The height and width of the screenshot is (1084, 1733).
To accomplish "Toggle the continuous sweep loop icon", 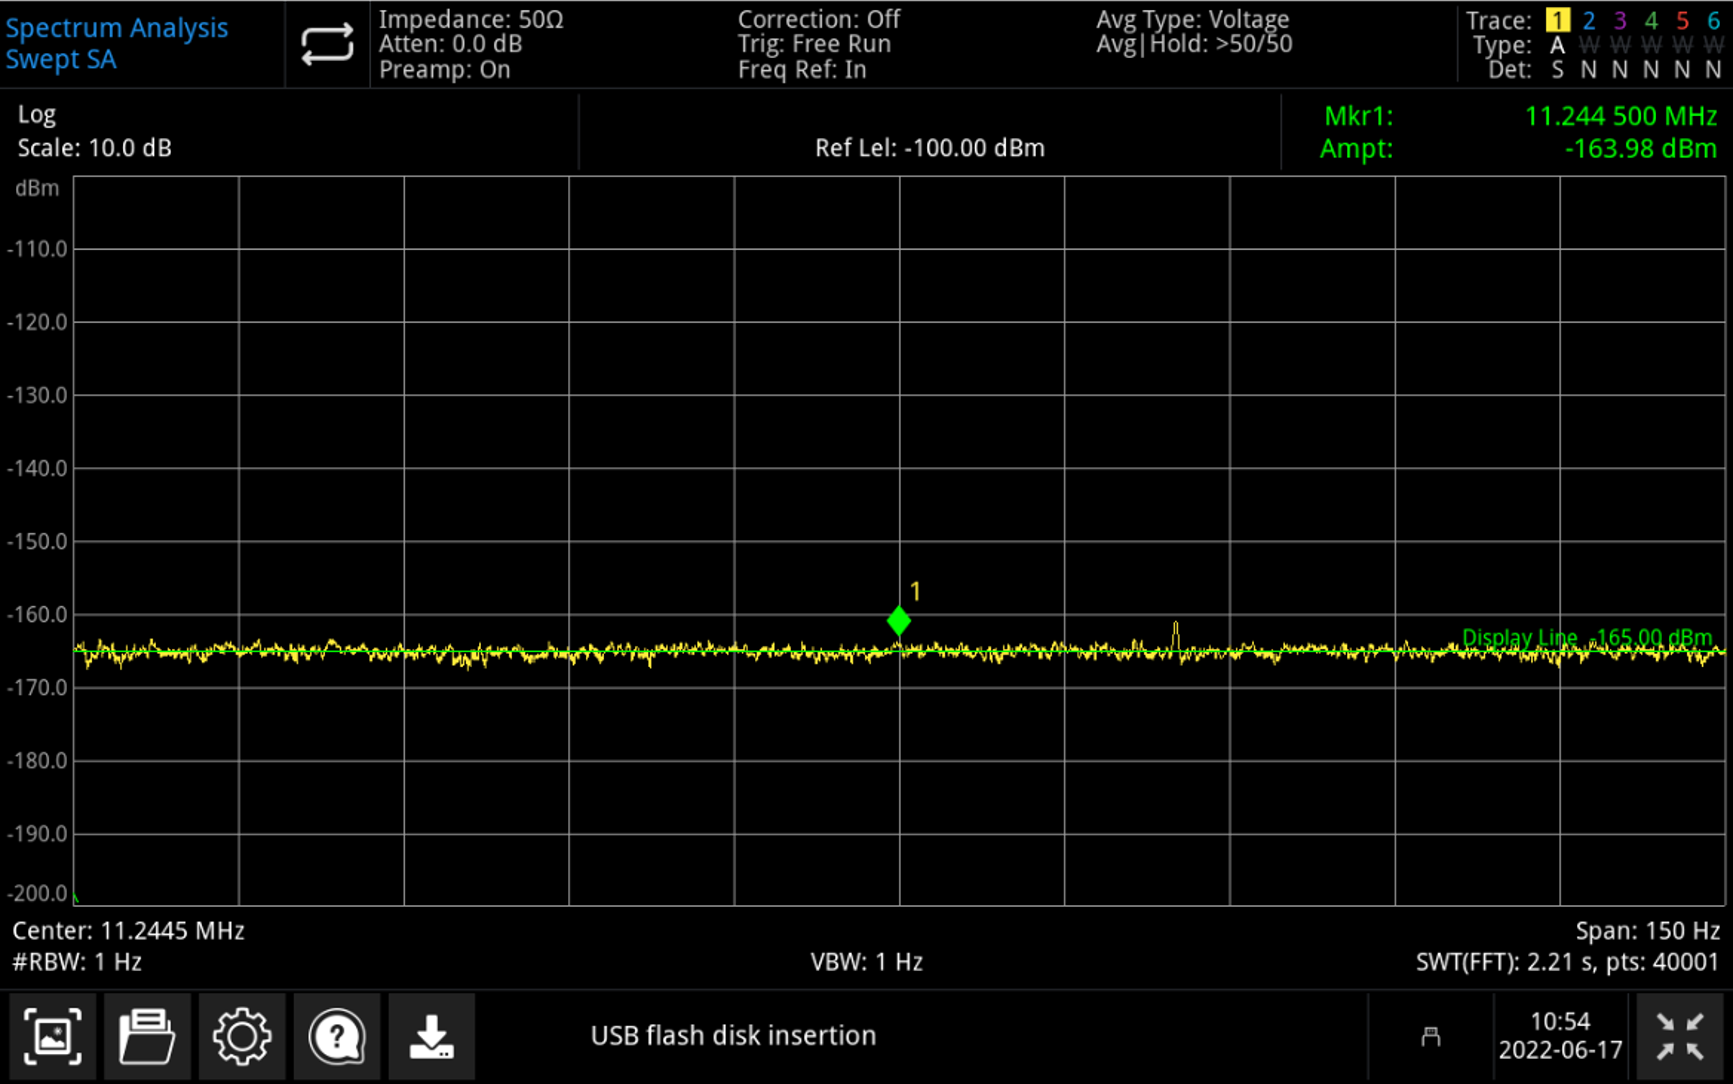I will (327, 45).
